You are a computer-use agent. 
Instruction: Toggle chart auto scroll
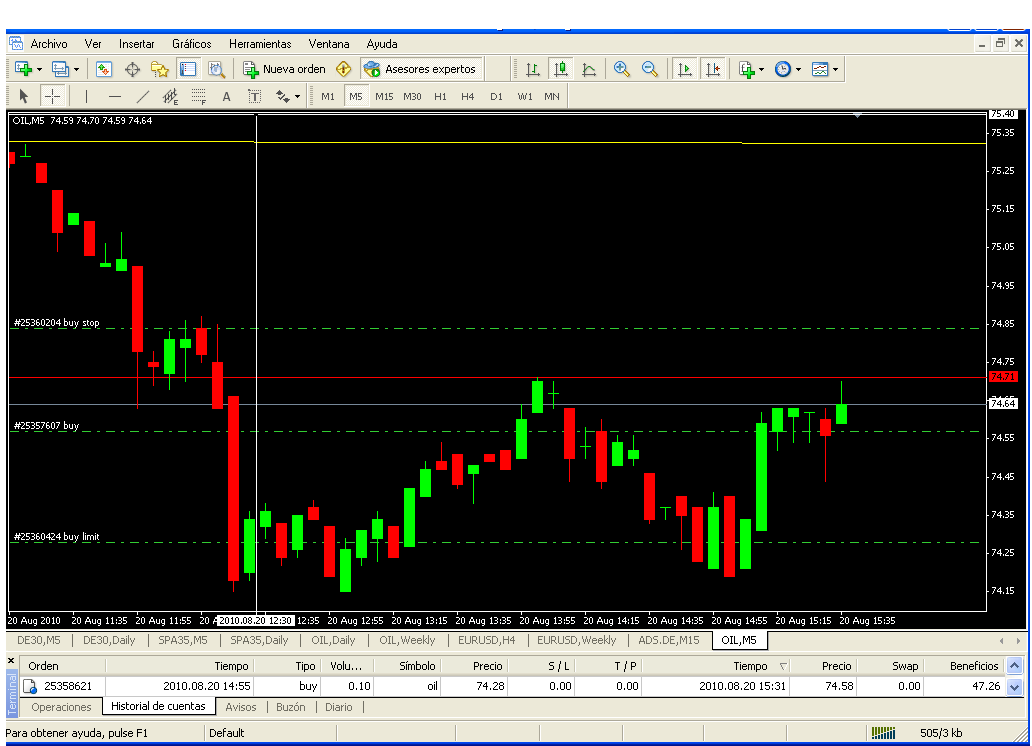tap(685, 69)
